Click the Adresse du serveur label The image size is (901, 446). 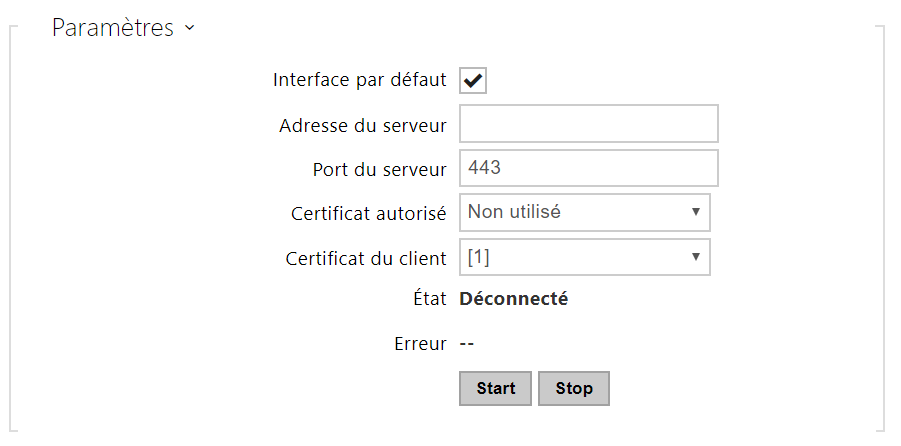coord(362,125)
